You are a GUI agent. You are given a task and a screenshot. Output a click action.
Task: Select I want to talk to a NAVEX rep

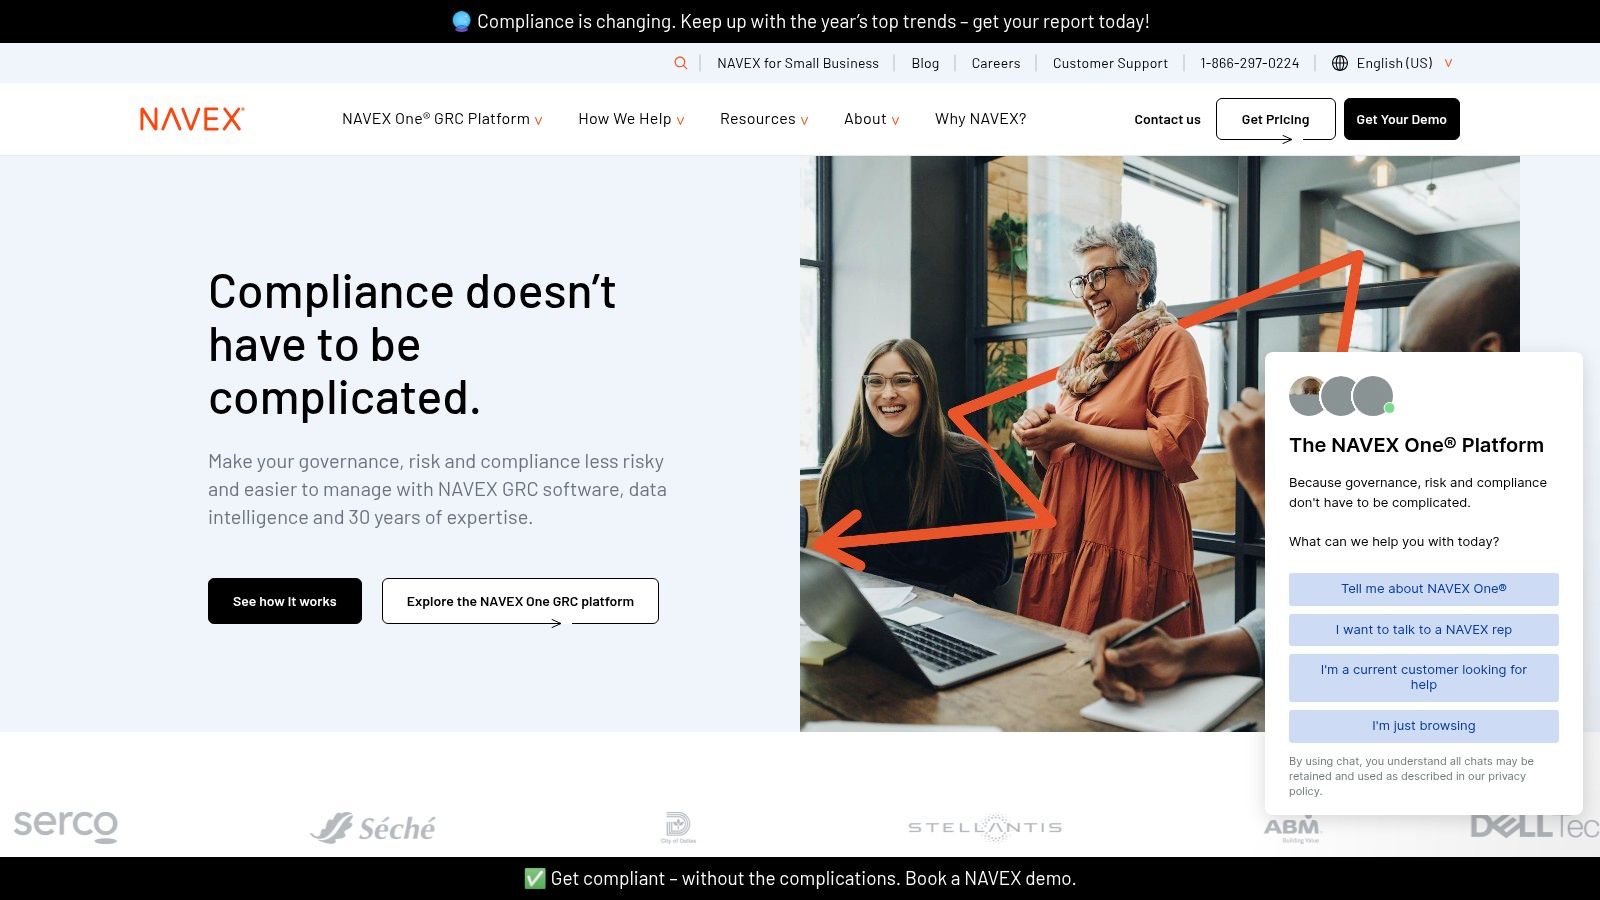[x=1424, y=630]
